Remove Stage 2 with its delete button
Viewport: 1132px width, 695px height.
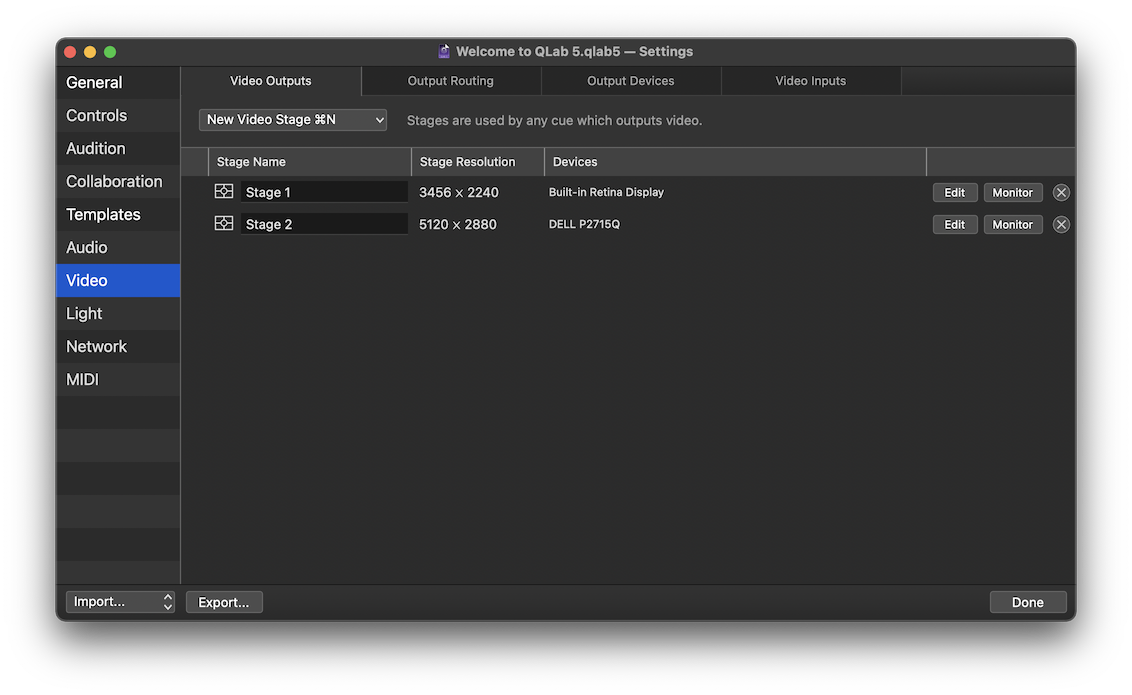[1061, 224]
